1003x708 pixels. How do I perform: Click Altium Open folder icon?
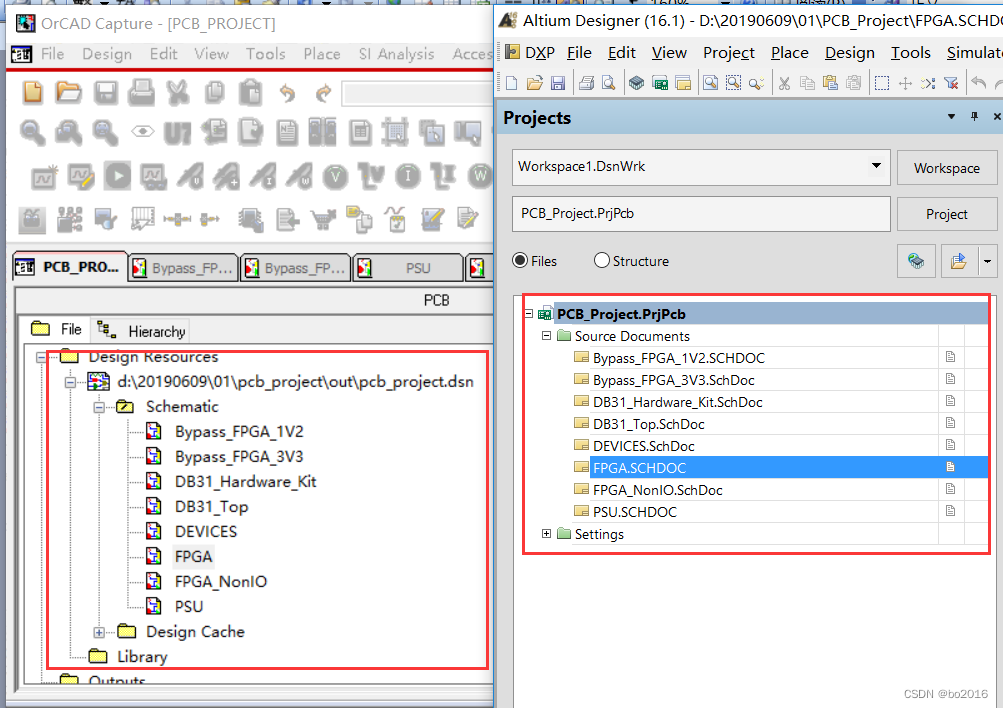pos(535,83)
